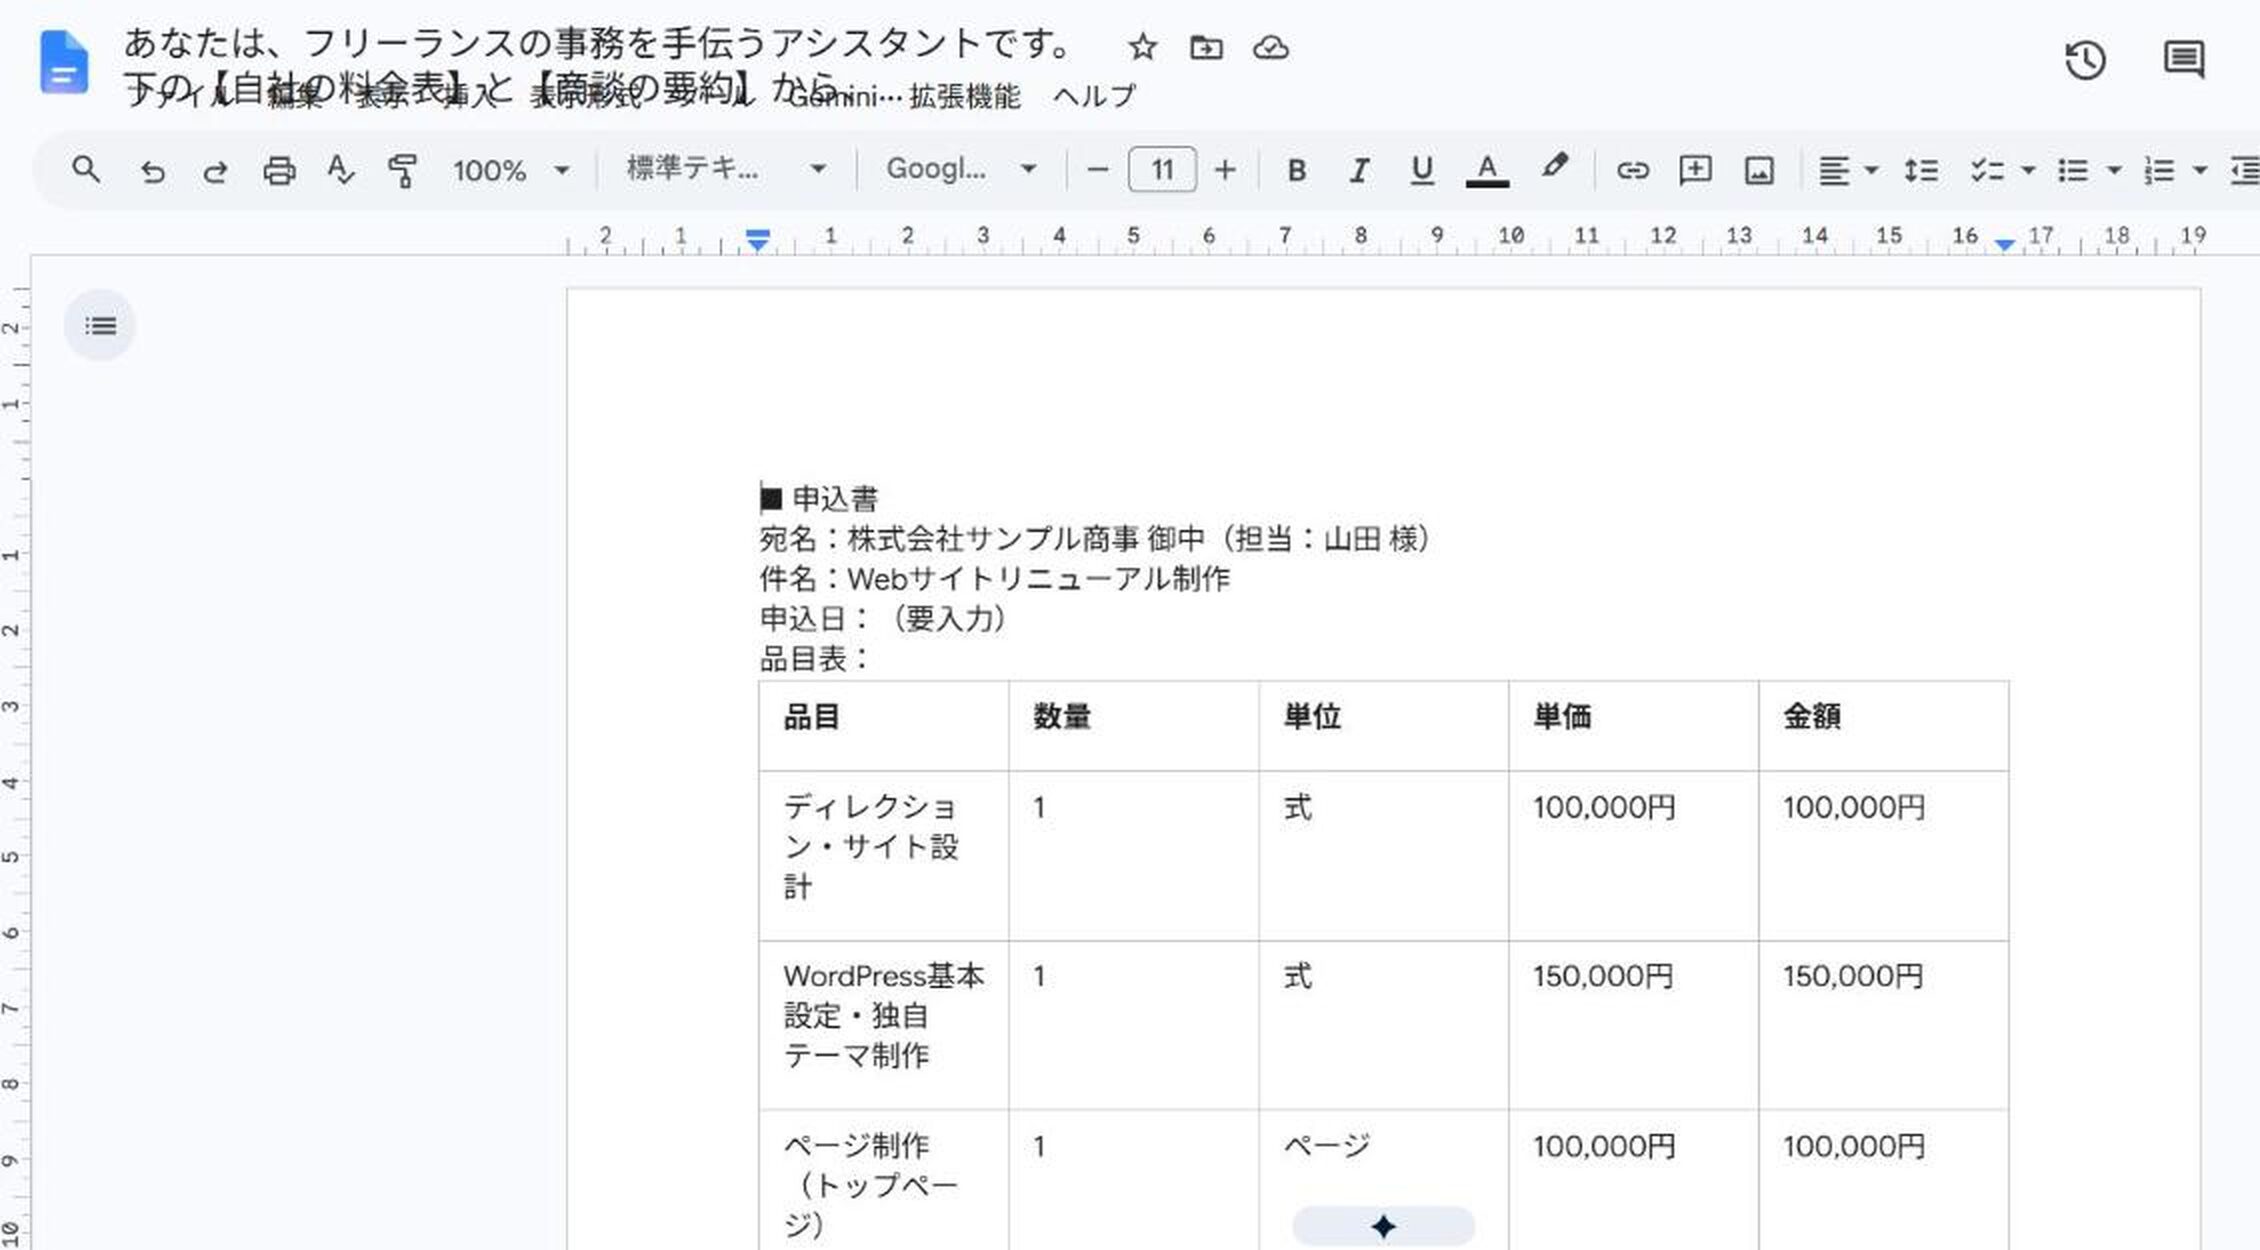Toggle underline formatting
This screenshot has height=1250, width=2260.
(1421, 171)
